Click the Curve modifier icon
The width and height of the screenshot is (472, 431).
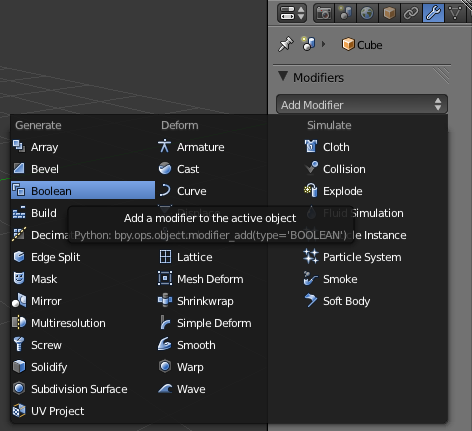(x=165, y=191)
